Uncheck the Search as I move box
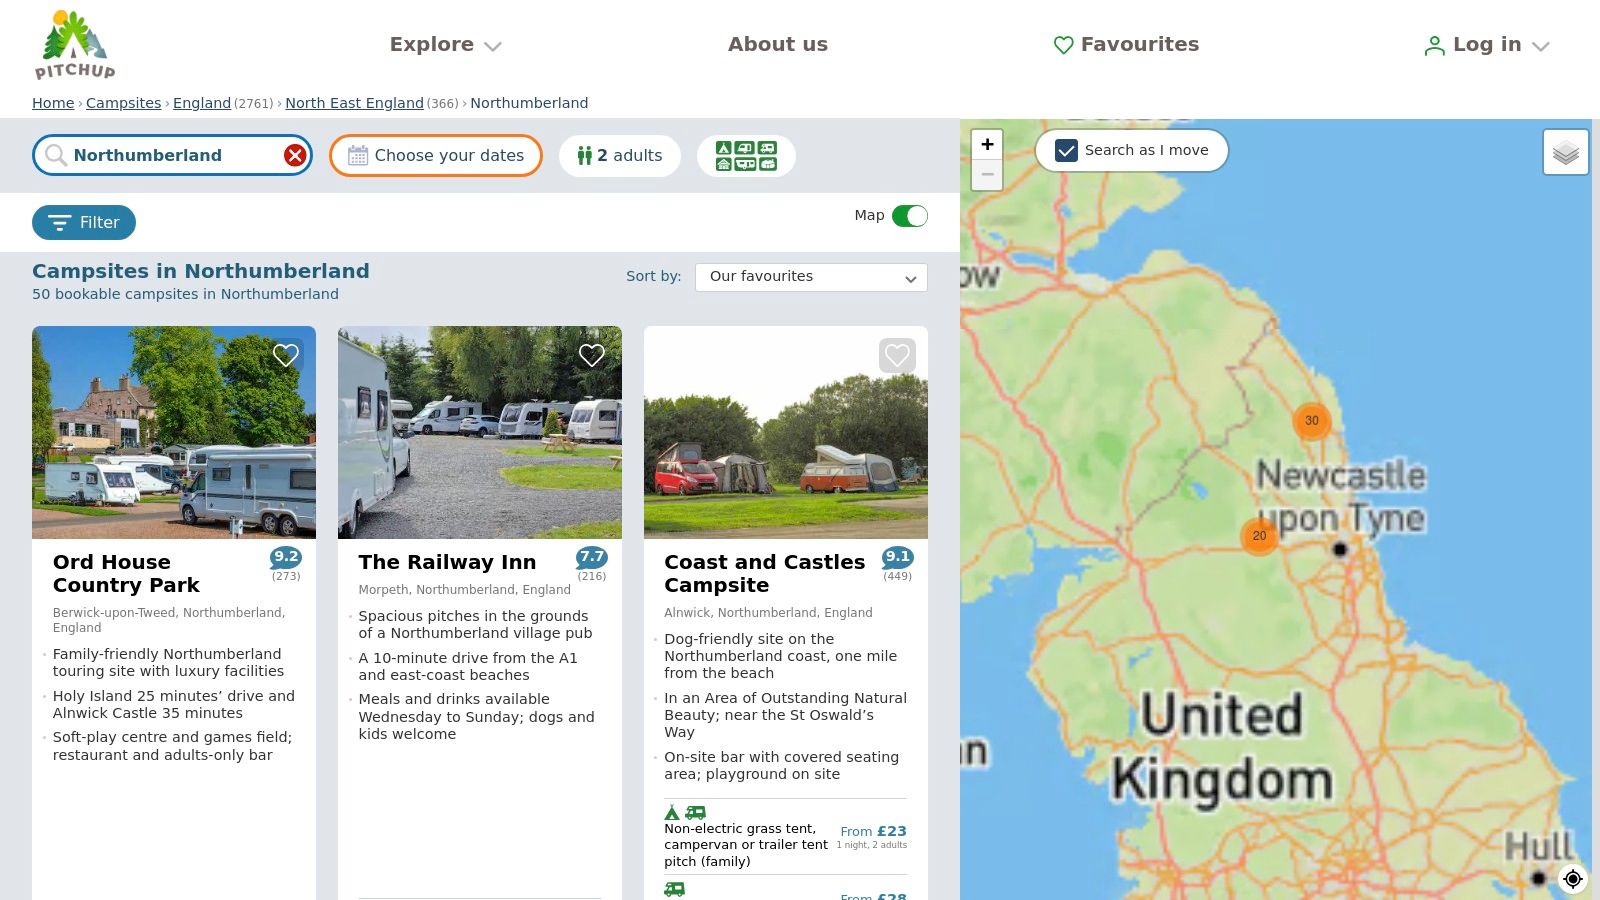Image resolution: width=1600 pixels, height=900 pixels. pos(1067,150)
